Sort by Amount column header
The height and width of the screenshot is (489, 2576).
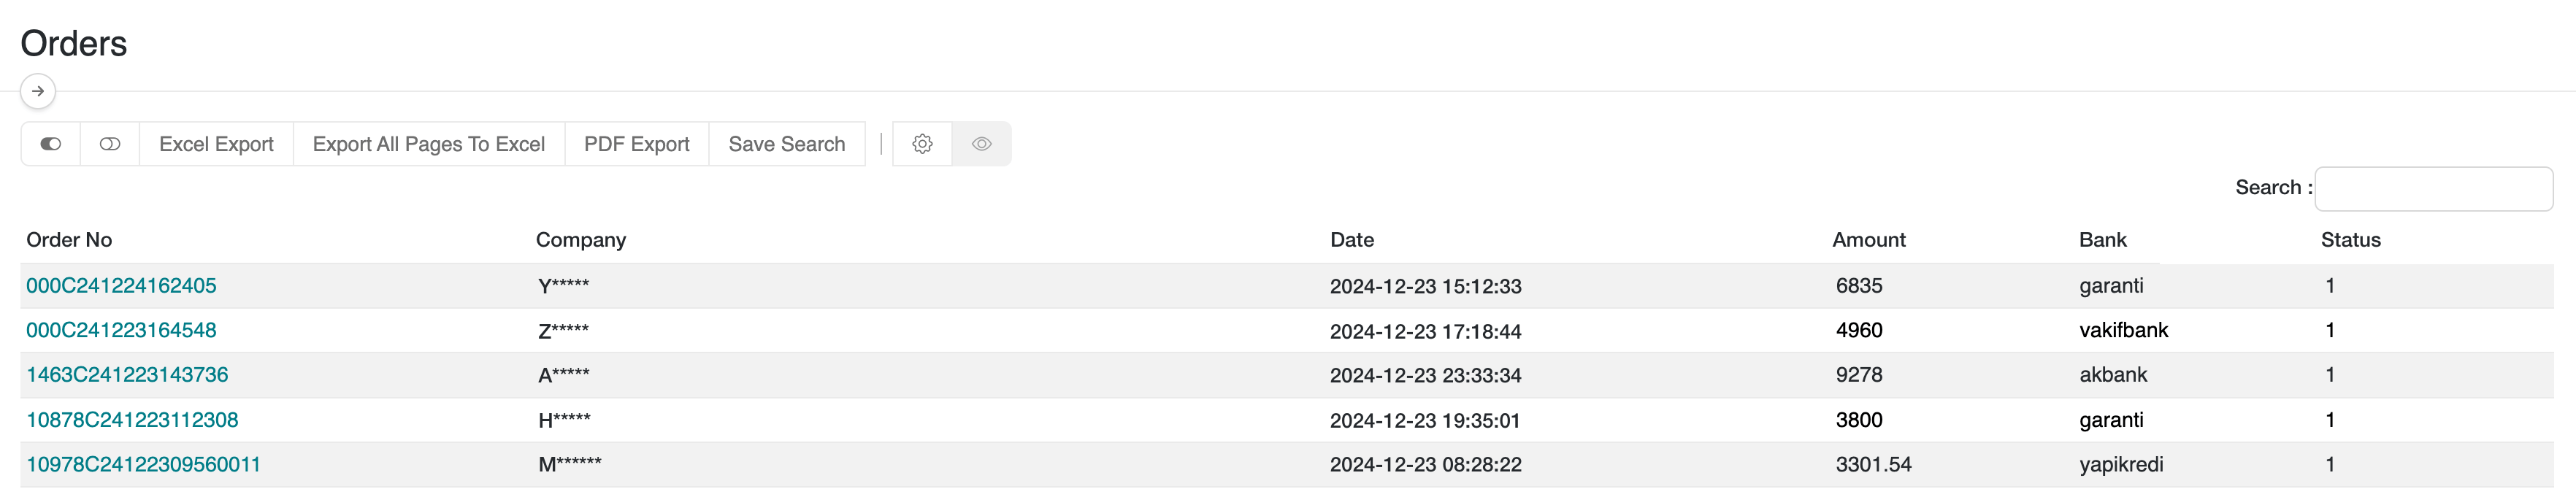click(1868, 240)
